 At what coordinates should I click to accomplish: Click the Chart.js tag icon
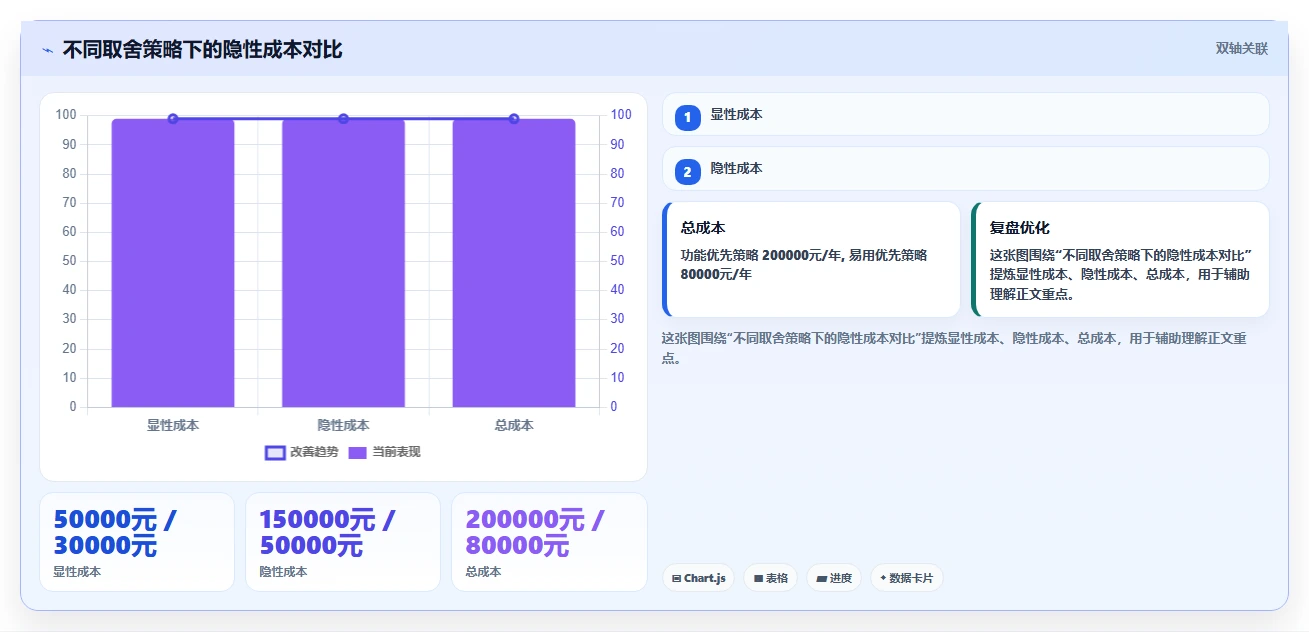click(x=677, y=578)
